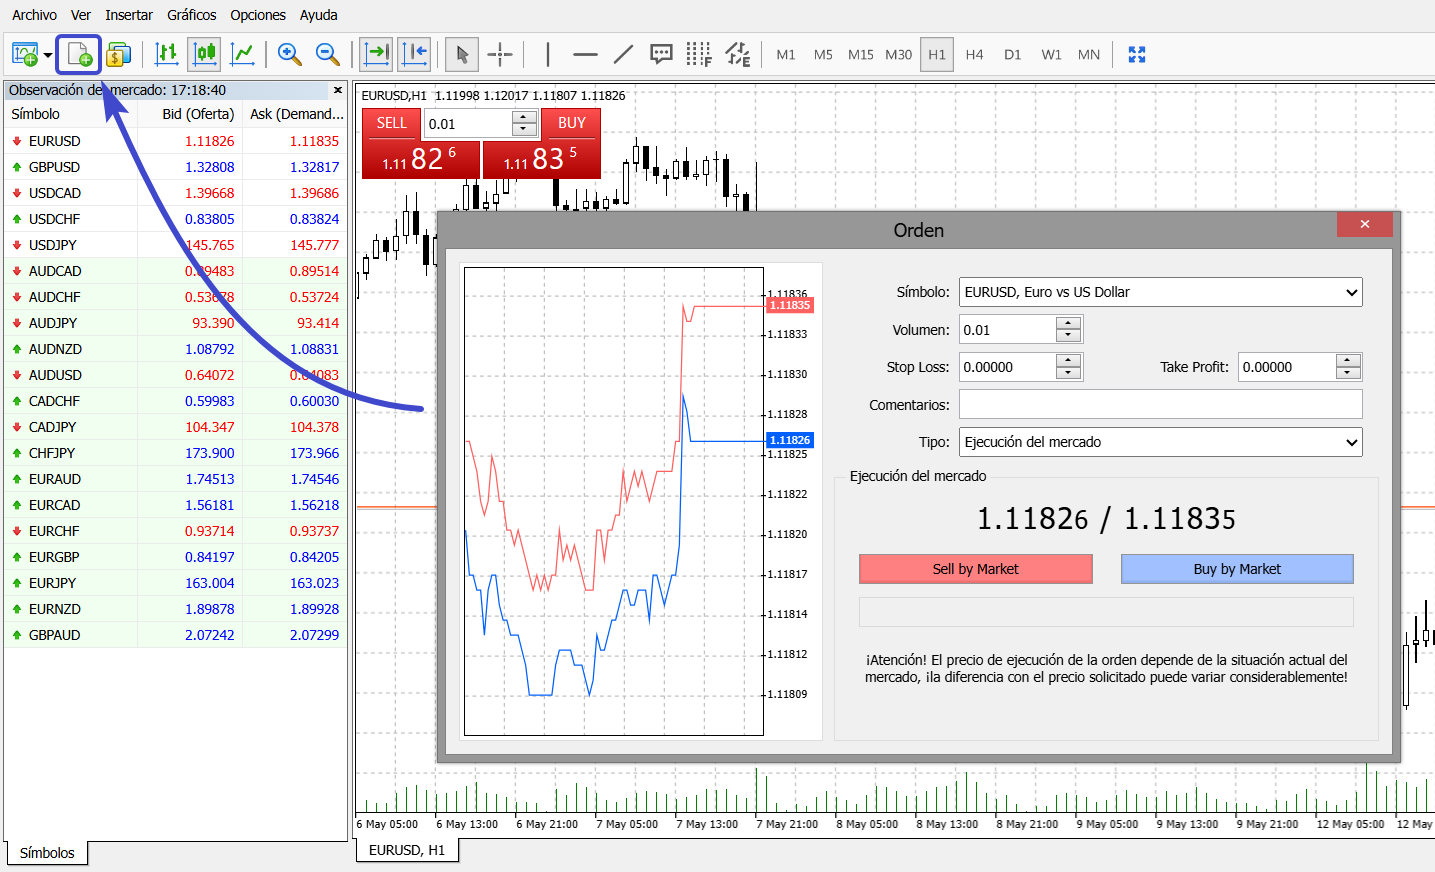This screenshot has height=872, width=1435.
Task: Click Buy by Market button
Action: click(x=1237, y=569)
